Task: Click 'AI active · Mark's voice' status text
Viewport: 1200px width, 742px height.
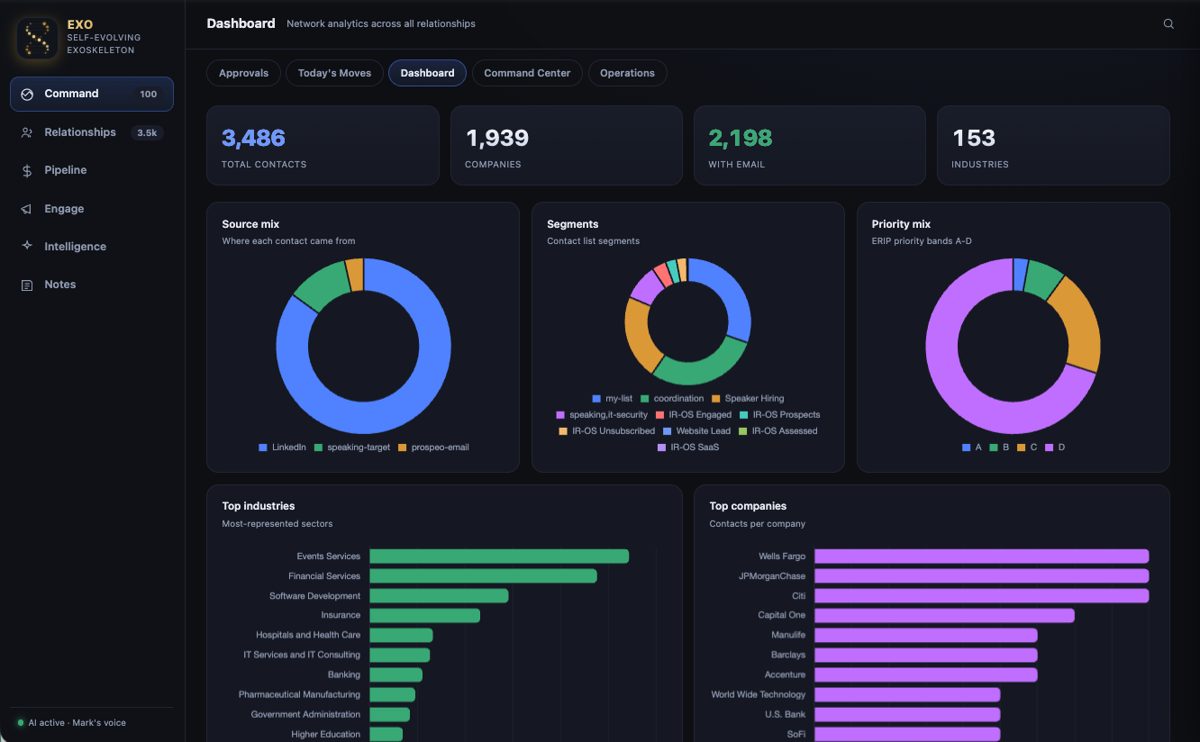Action: (x=77, y=723)
